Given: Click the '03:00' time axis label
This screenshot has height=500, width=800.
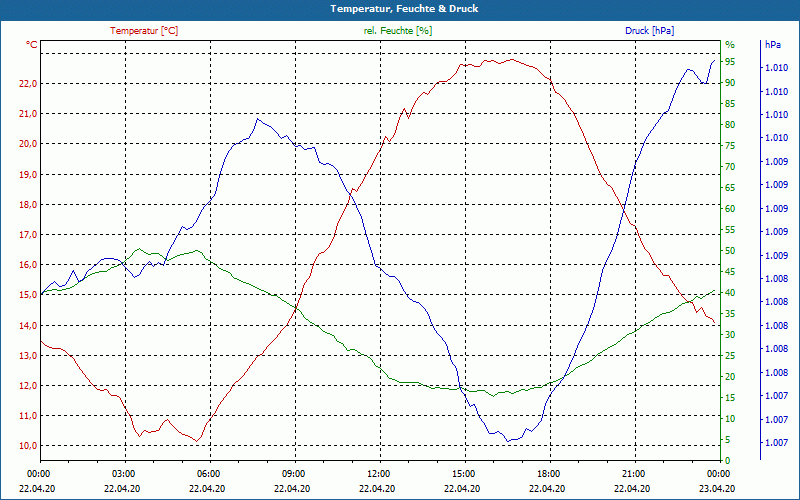Looking at the screenshot, I should (x=122, y=474).
